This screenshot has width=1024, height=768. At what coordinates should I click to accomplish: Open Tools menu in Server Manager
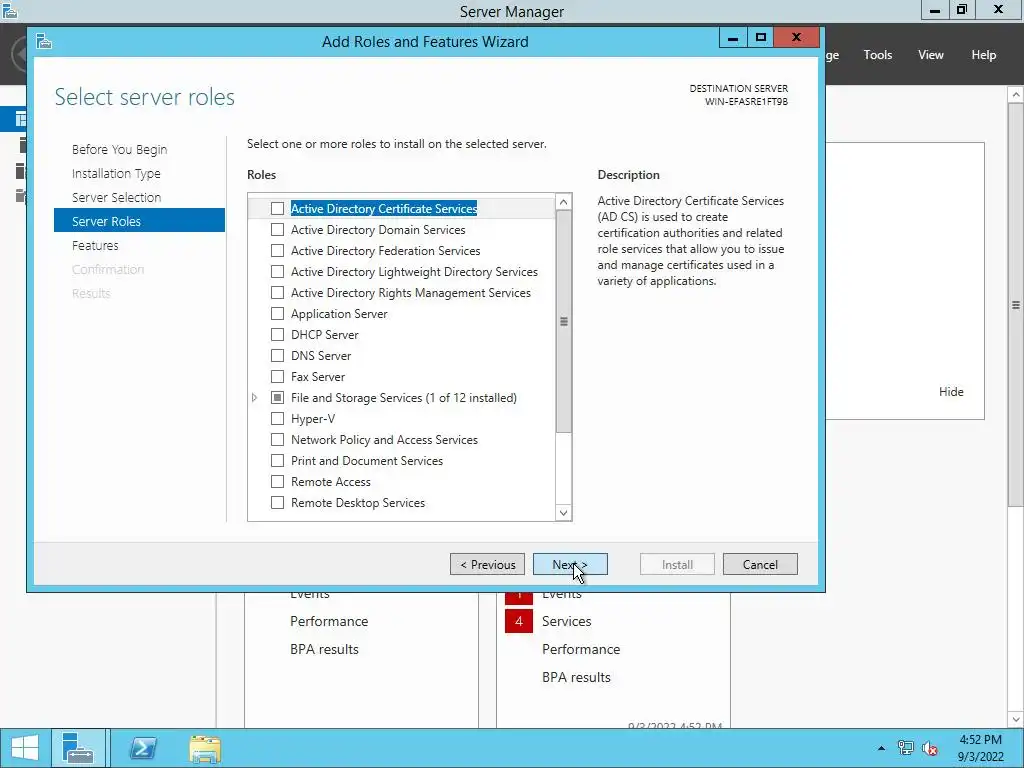[878, 55]
